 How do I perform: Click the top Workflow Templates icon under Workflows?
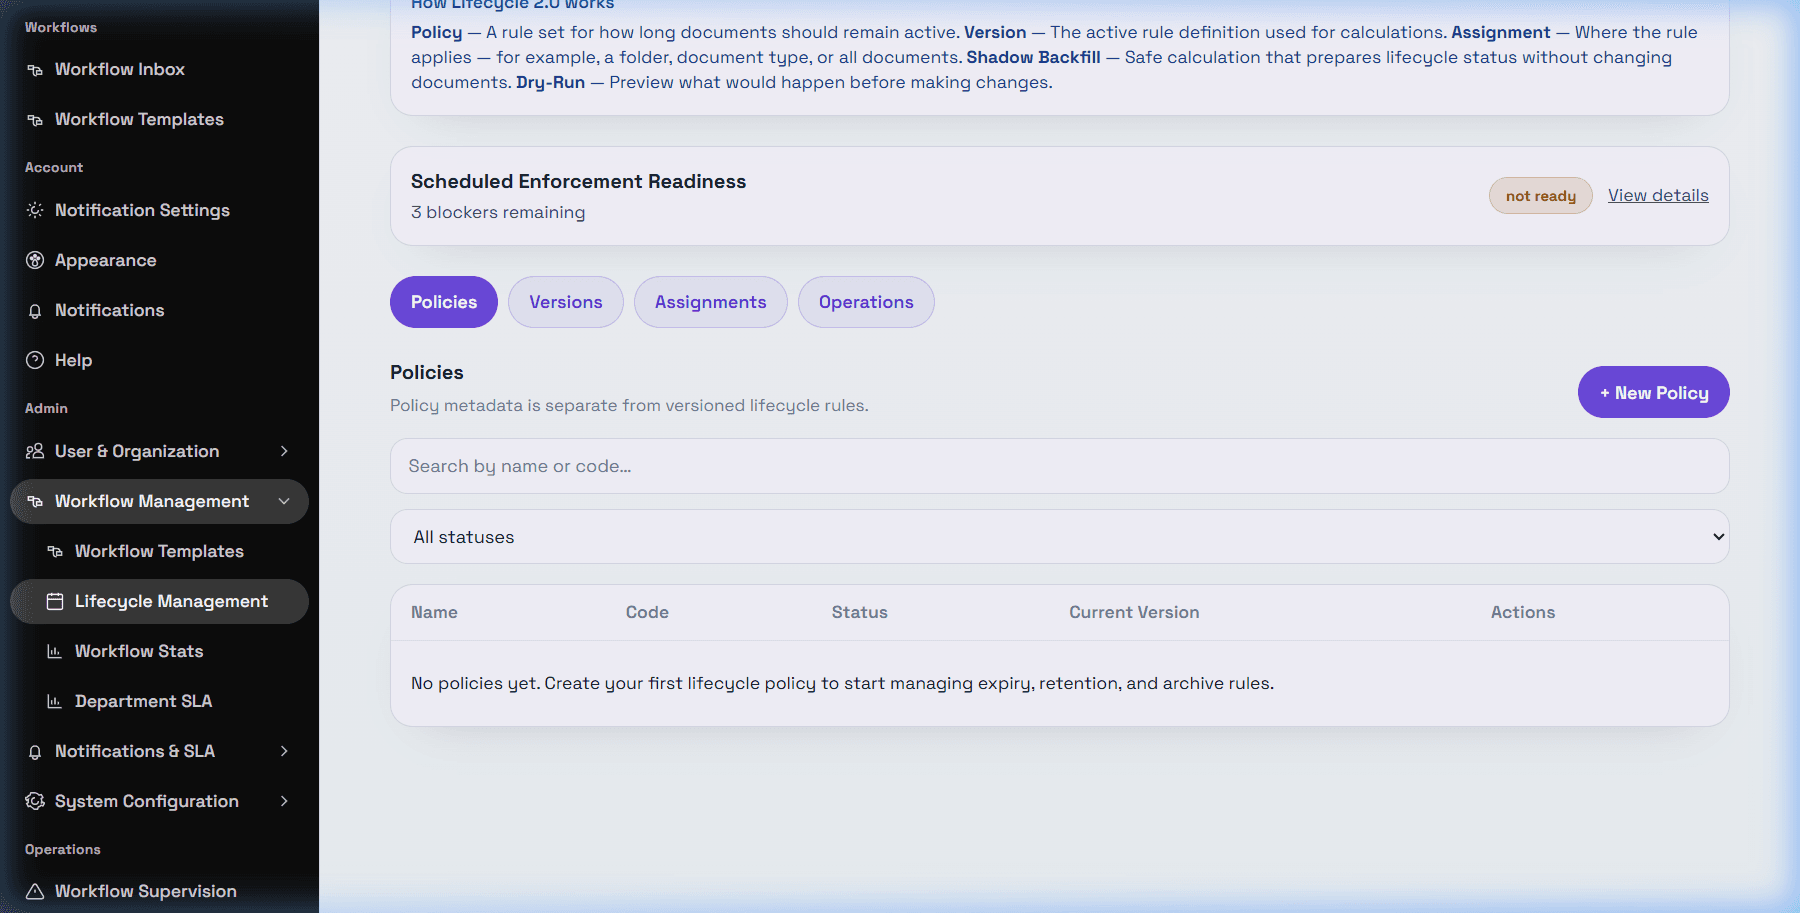(35, 120)
